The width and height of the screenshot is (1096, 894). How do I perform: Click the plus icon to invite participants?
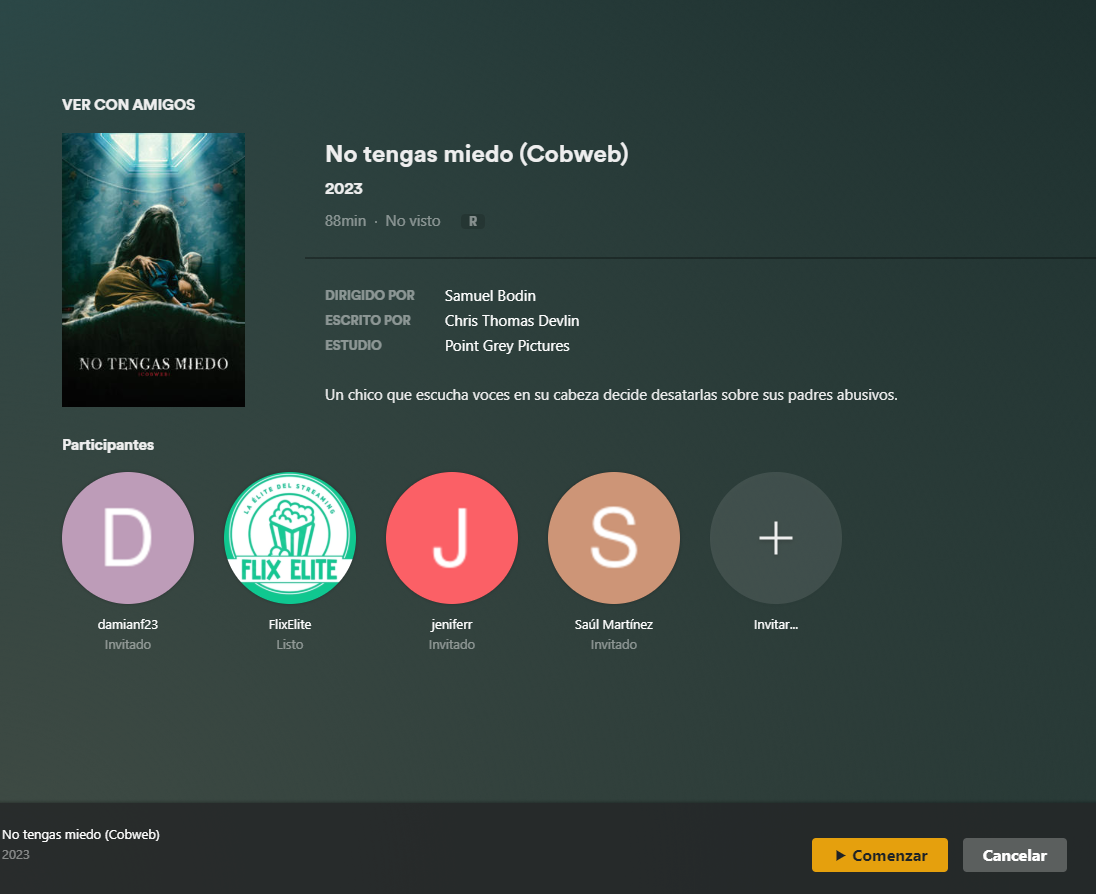pyautogui.click(x=775, y=538)
